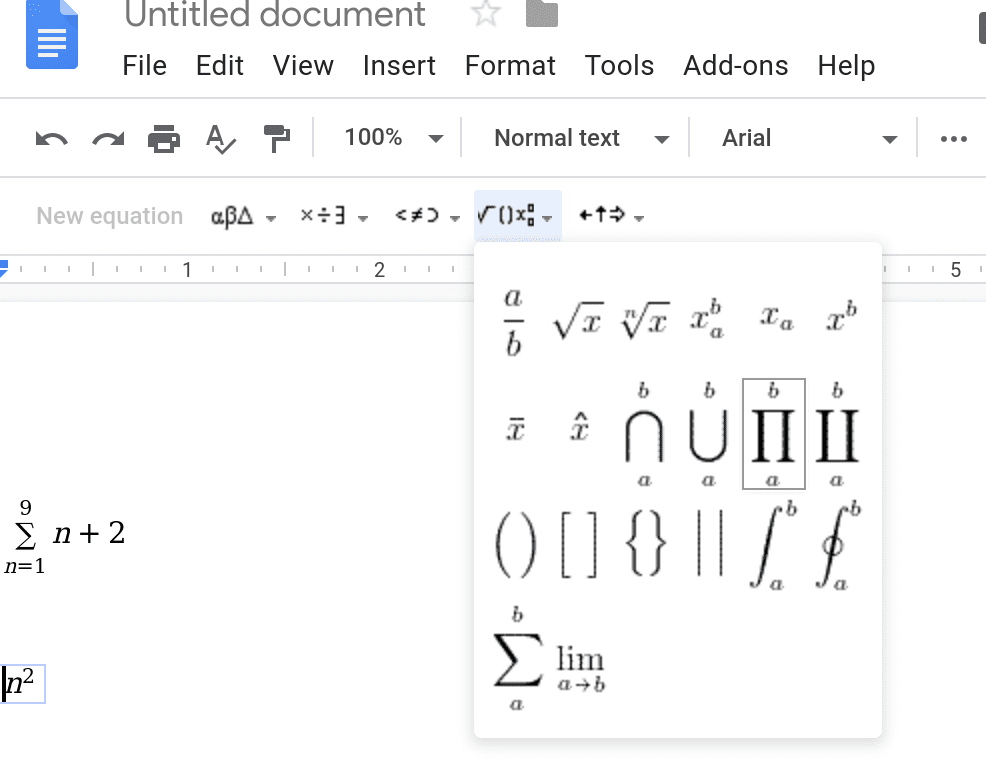Star the Untitled document
The height and width of the screenshot is (769, 986).
click(x=485, y=14)
